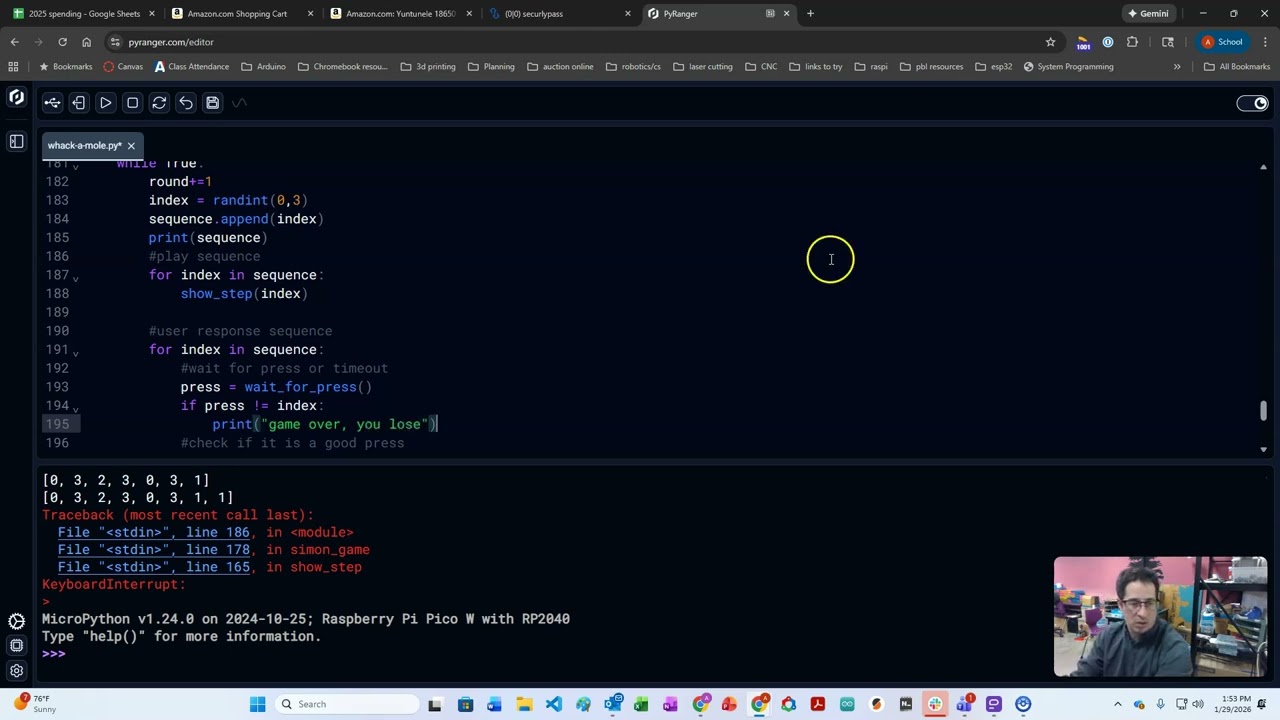This screenshot has width=1280, height=720.
Task: Click the Gemini button in Chrome
Action: click(1148, 14)
